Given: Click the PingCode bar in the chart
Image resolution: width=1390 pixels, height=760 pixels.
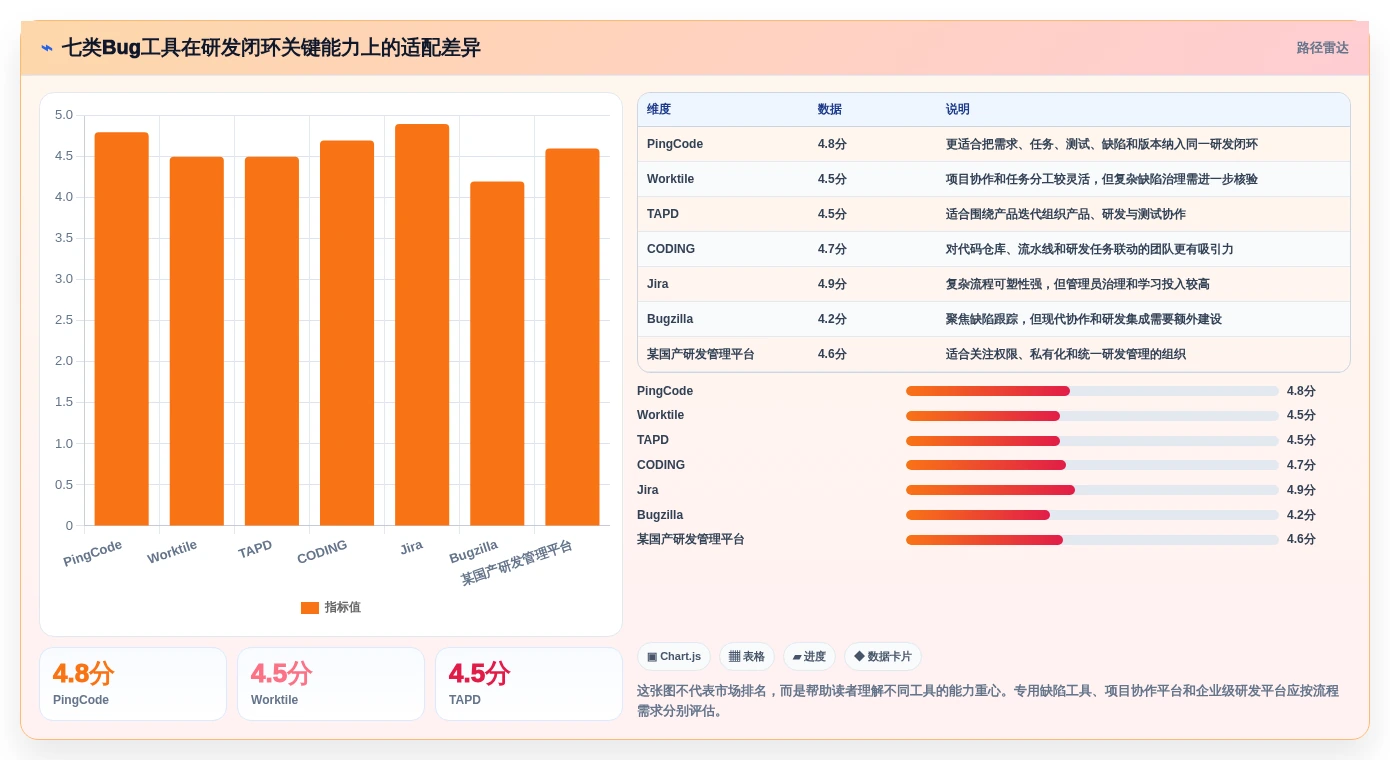Looking at the screenshot, I should [122, 329].
